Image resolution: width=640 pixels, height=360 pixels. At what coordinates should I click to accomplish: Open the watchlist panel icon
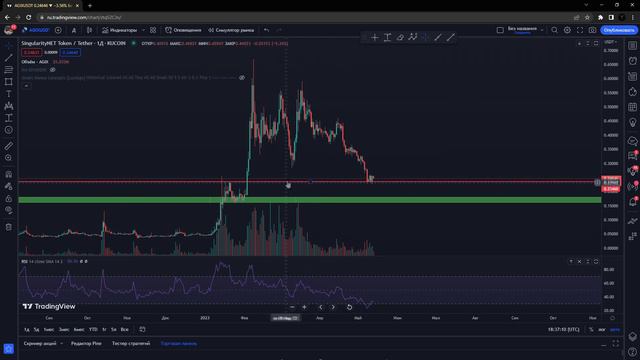[633, 46]
